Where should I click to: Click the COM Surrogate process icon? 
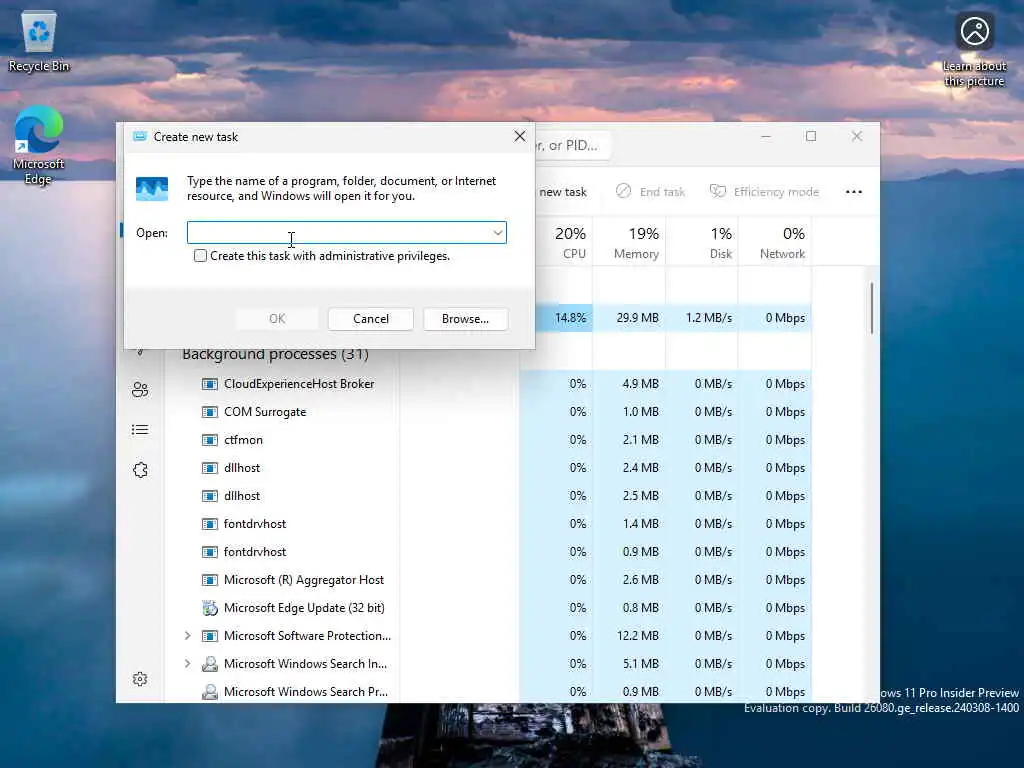pos(210,412)
